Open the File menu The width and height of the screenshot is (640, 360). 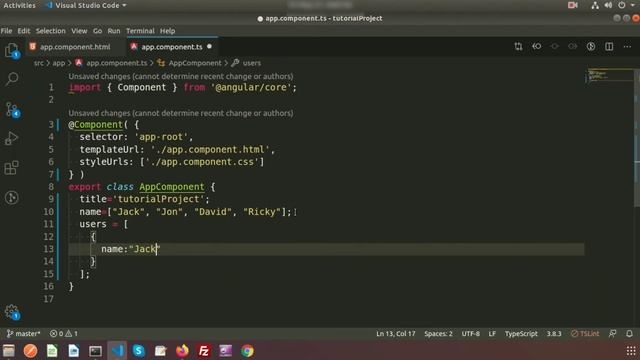coord(6,31)
